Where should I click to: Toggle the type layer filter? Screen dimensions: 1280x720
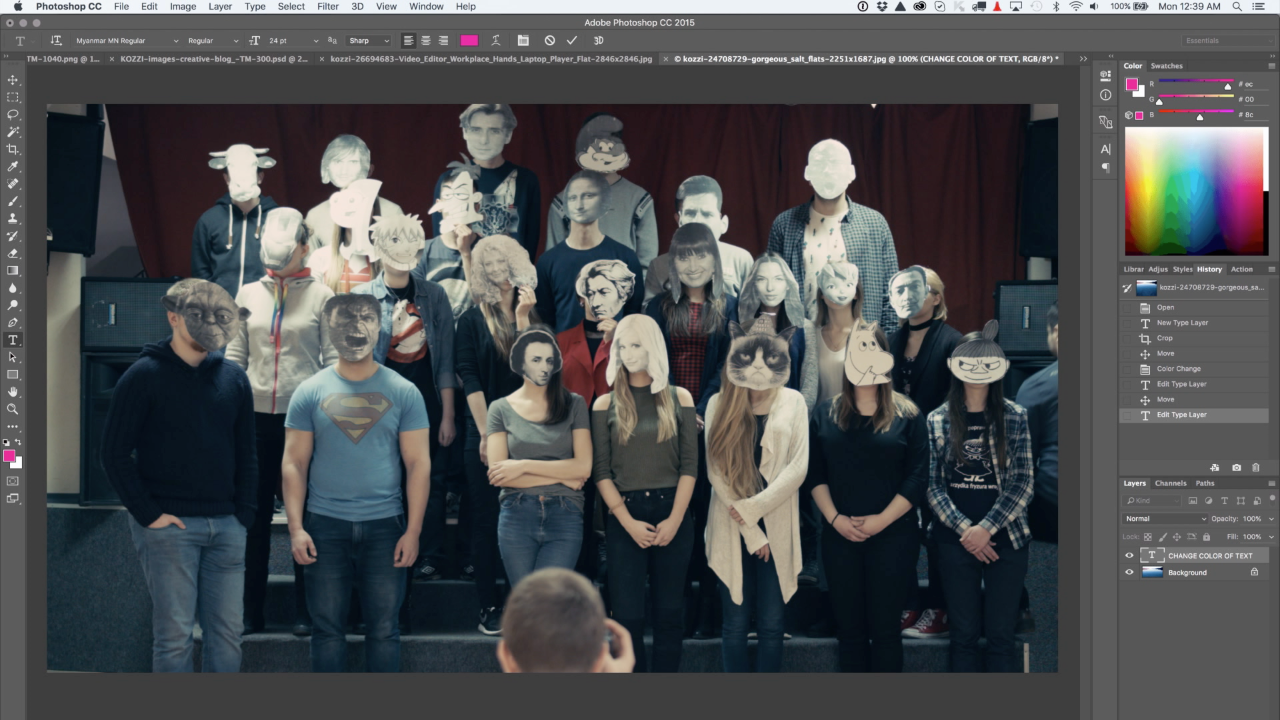click(x=1225, y=500)
